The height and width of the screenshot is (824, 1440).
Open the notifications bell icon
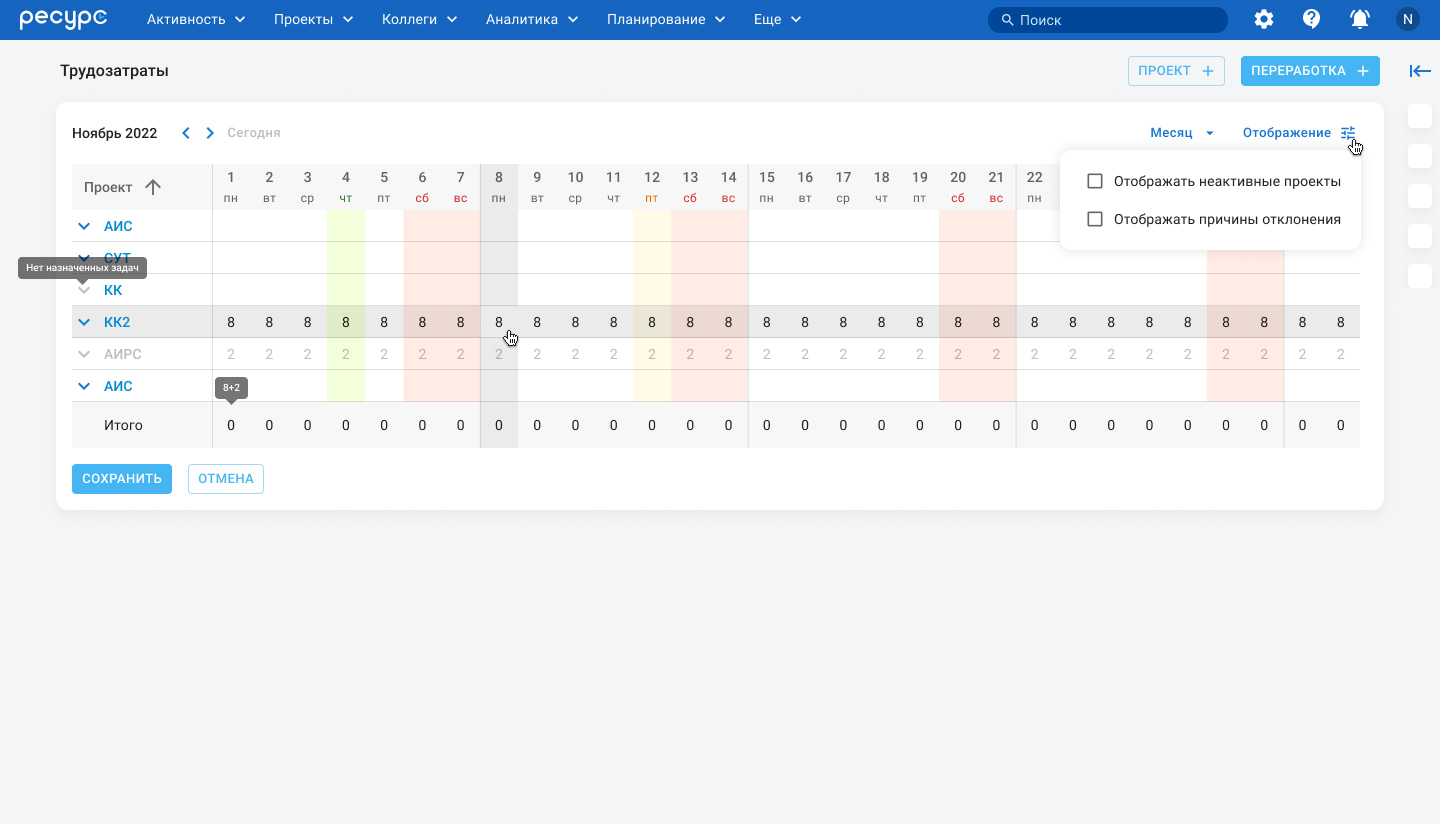(1360, 19)
